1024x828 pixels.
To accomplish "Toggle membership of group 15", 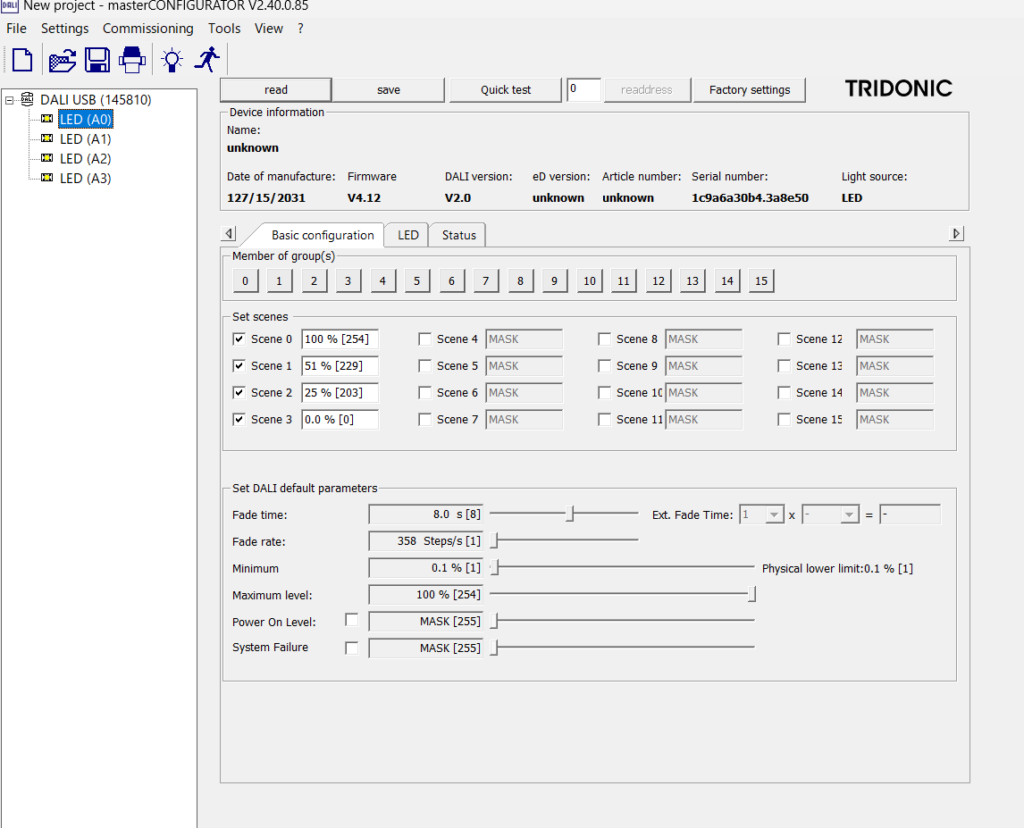I will [x=761, y=281].
